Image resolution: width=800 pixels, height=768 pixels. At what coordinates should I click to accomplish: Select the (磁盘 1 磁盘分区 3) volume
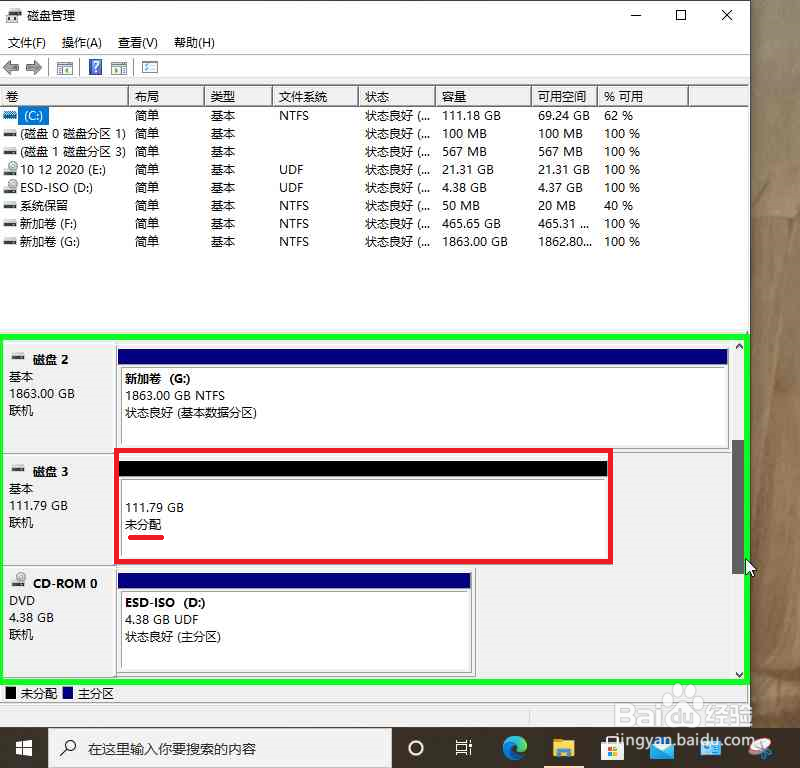pyautogui.click(x=72, y=152)
